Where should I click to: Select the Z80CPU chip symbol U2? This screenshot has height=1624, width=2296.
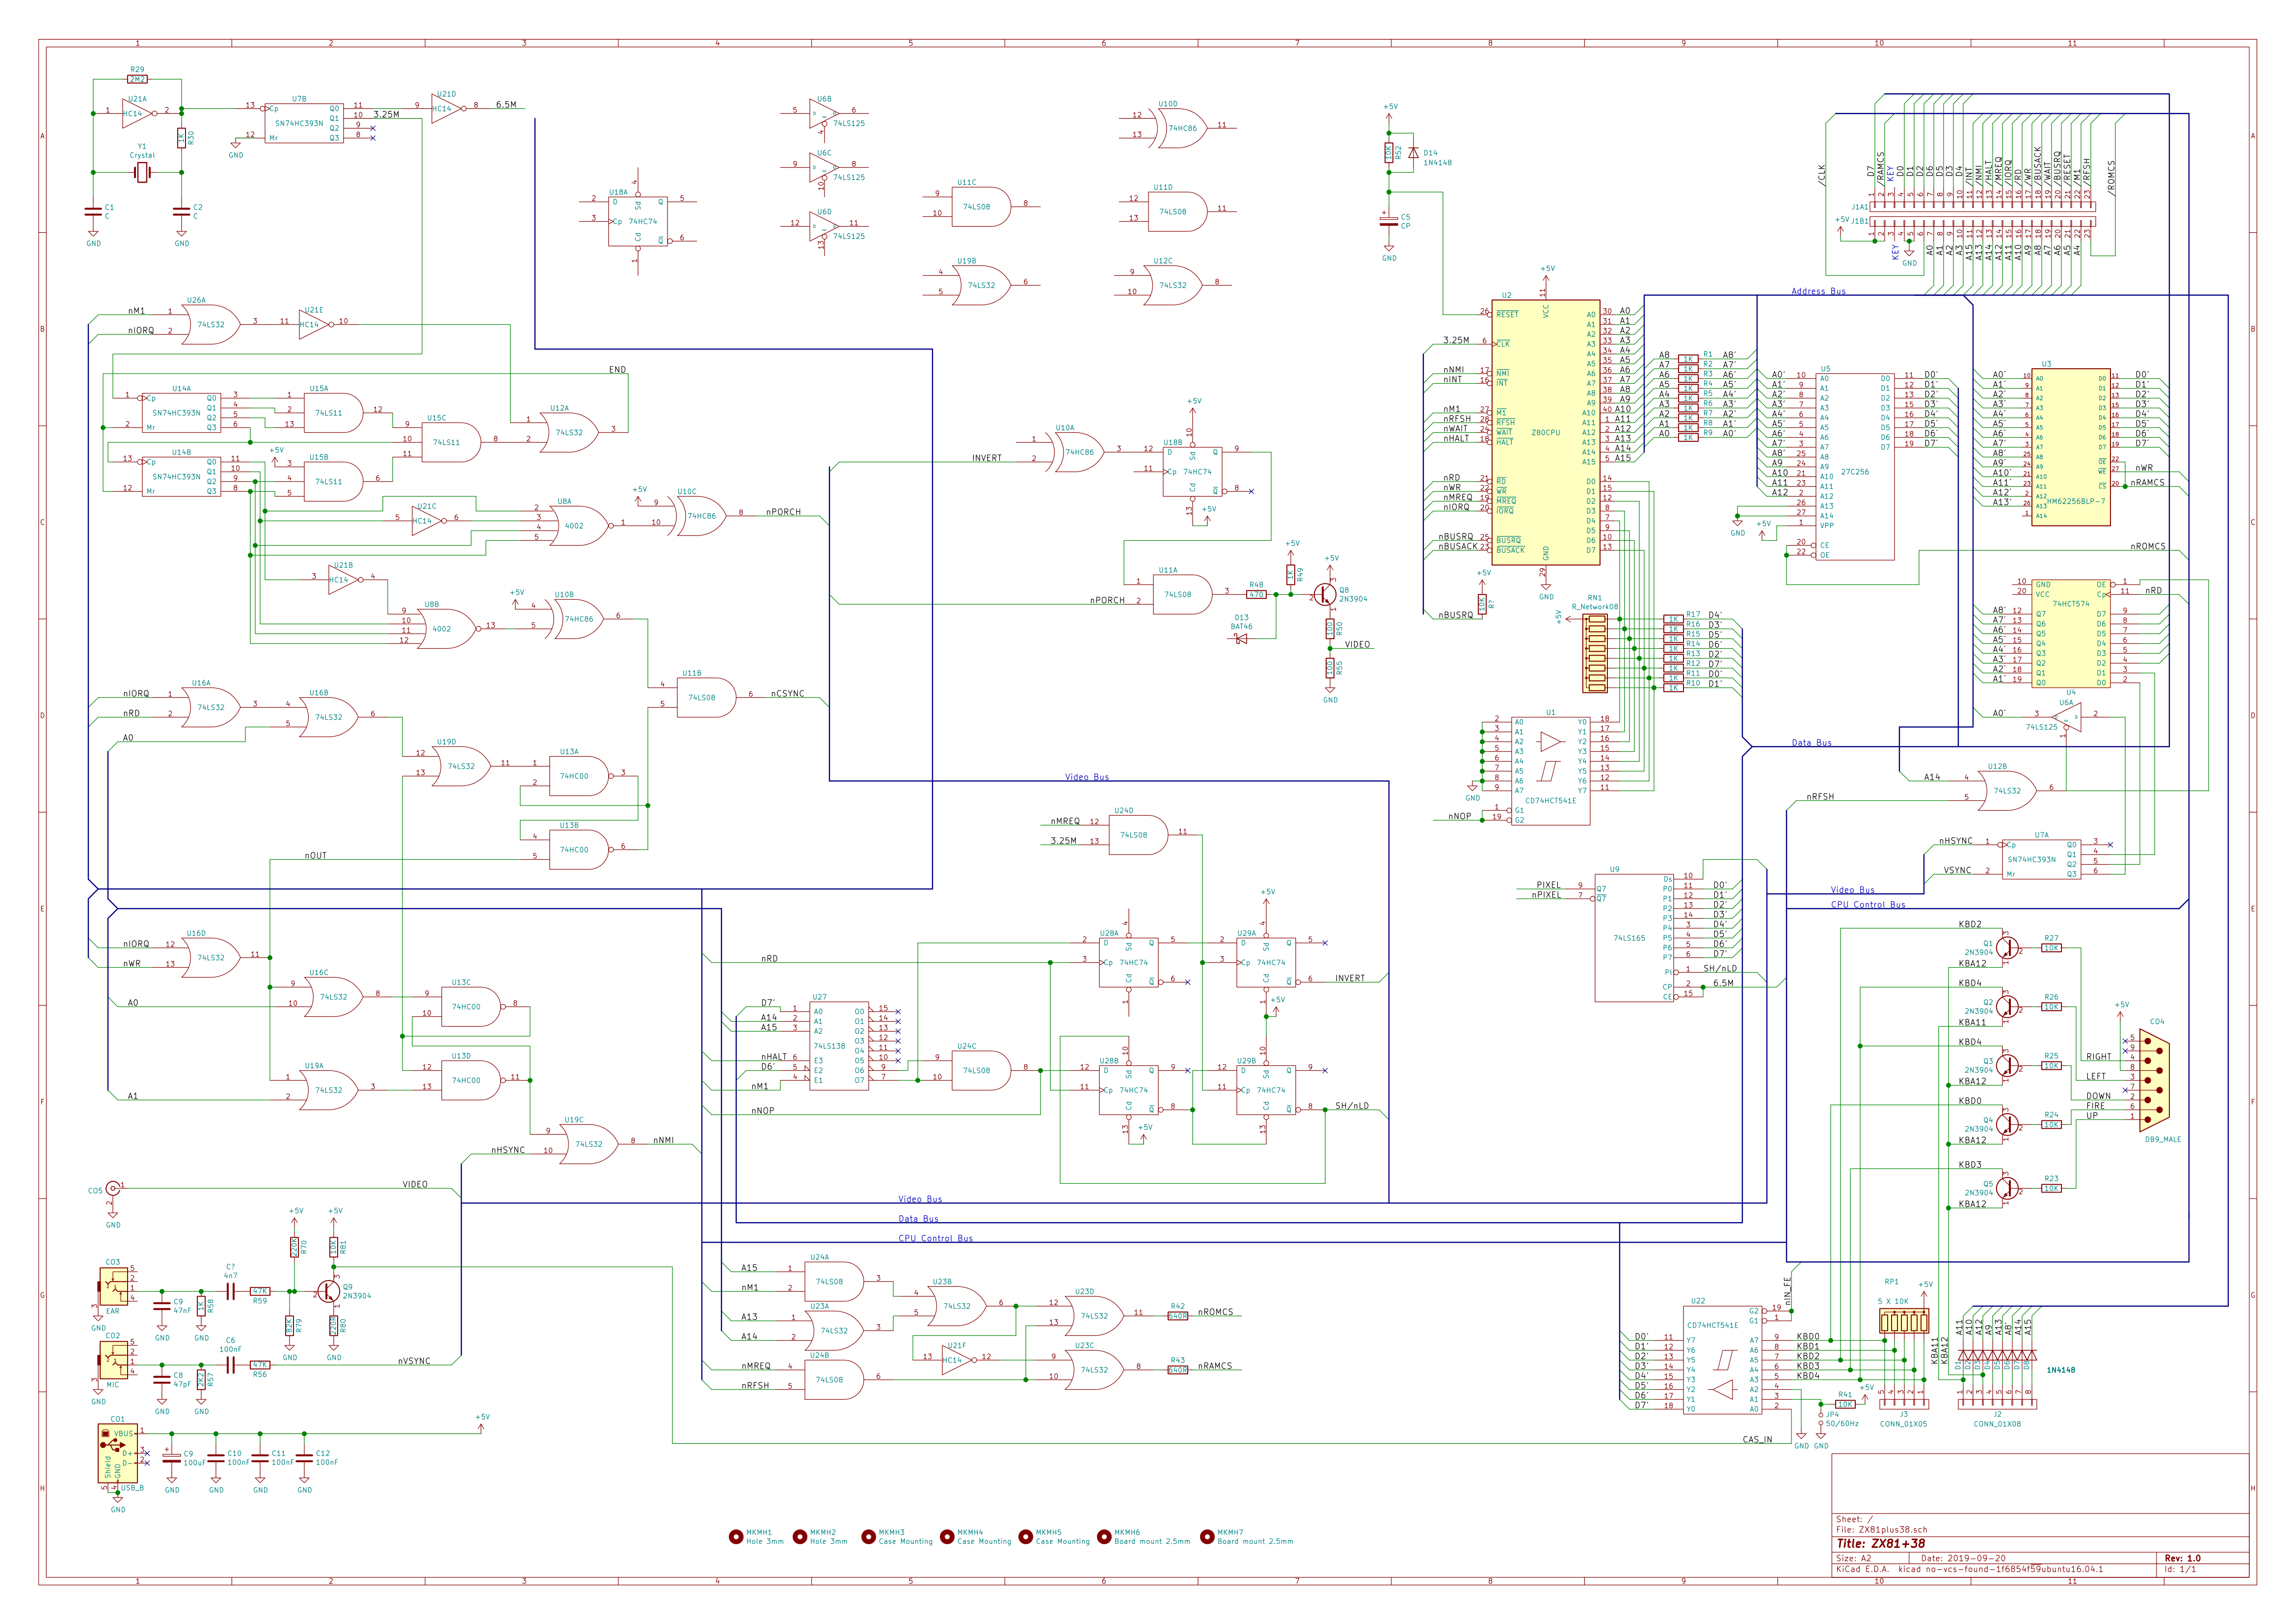point(1545,433)
